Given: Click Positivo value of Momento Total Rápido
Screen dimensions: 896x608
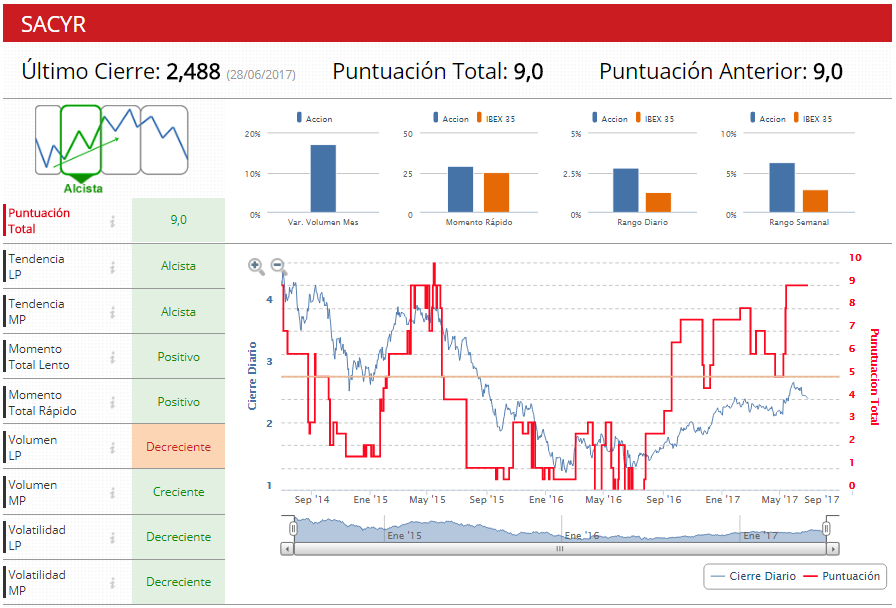Looking at the screenshot, I should coord(178,402).
